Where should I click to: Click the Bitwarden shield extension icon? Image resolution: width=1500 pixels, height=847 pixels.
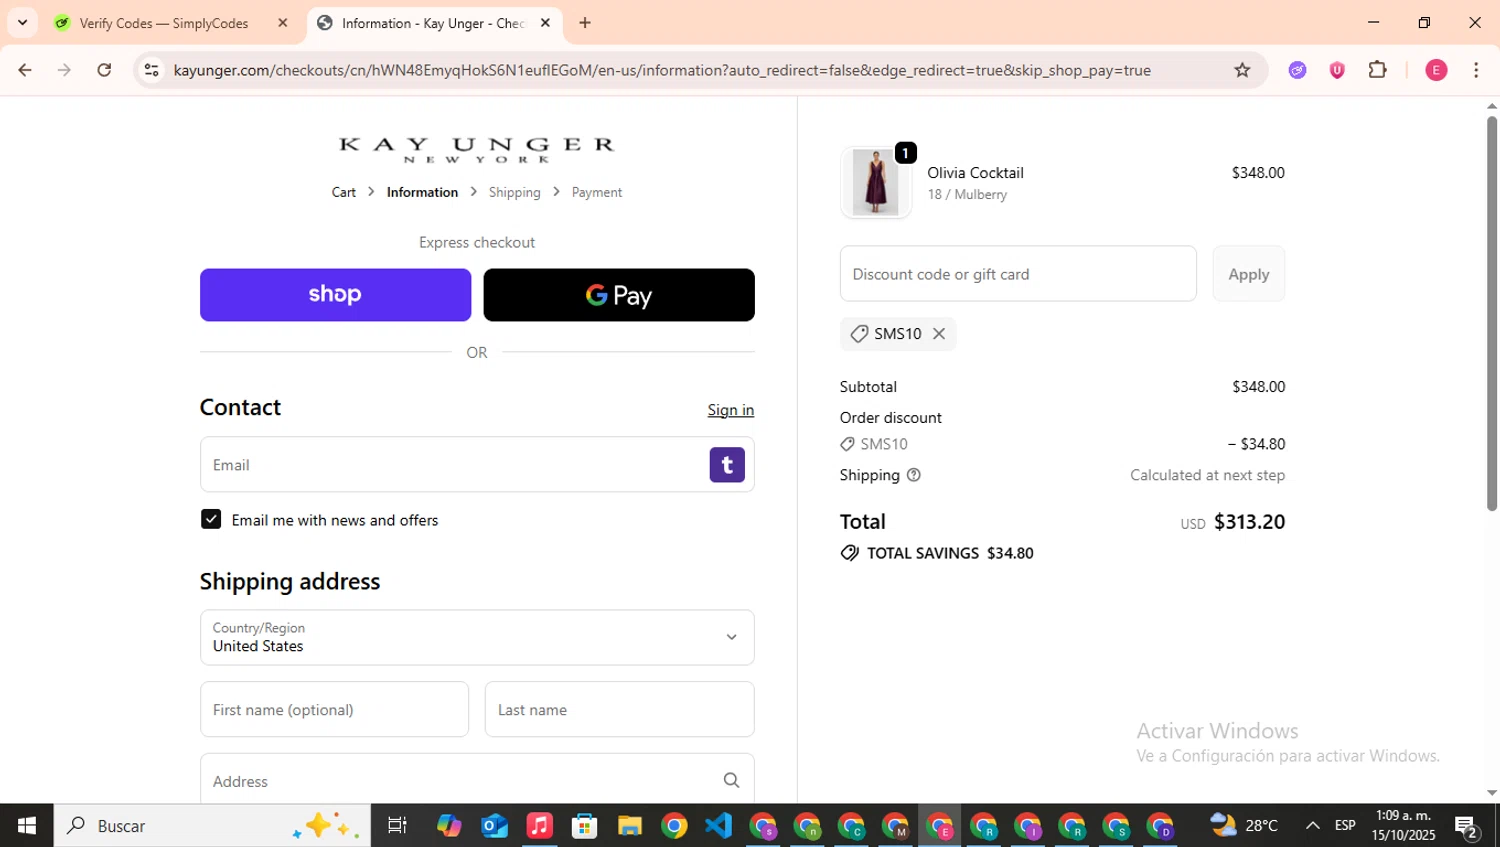1337,70
